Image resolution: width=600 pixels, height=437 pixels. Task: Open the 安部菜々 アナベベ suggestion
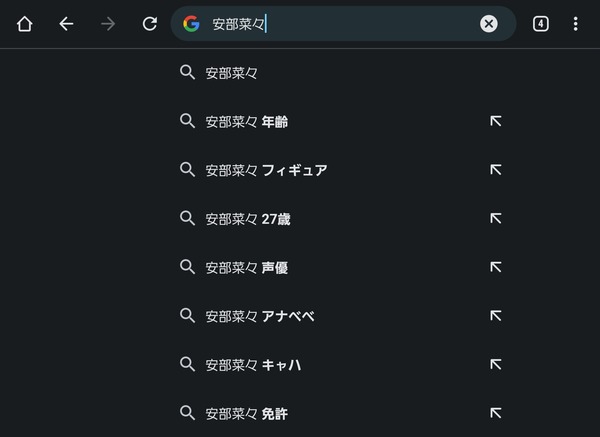[x=329, y=316]
